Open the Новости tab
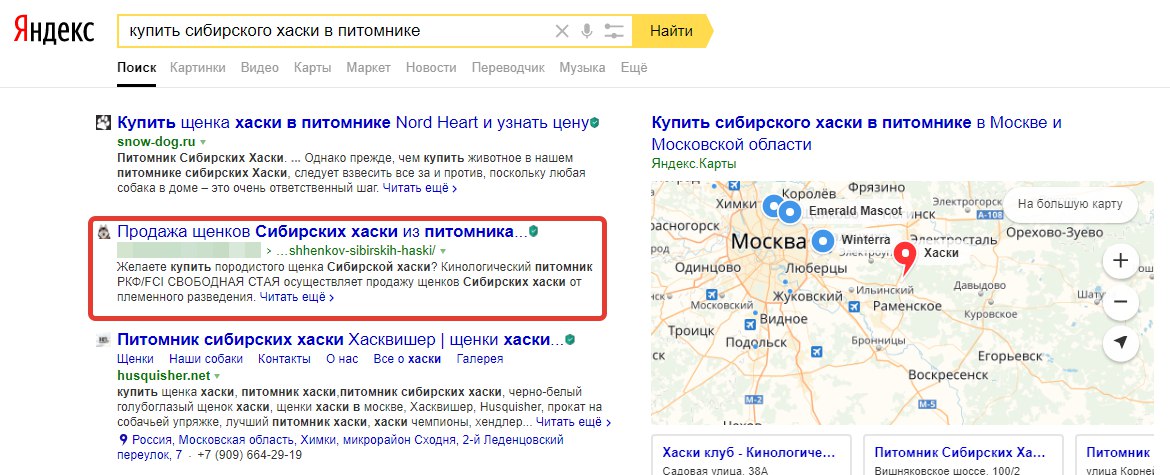The image size is (1170, 475). [x=431, y=68]
